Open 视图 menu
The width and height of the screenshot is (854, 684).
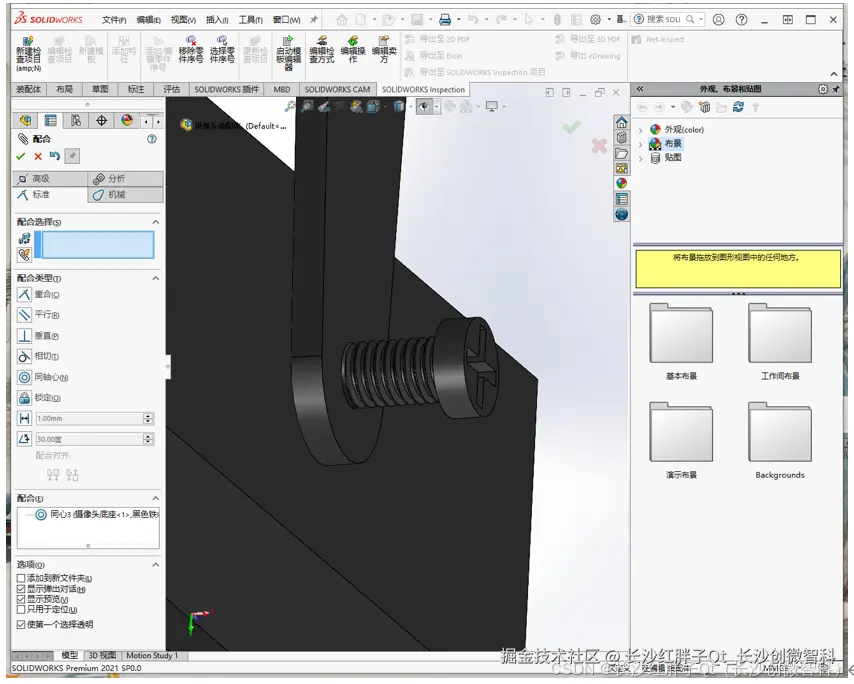183,20
